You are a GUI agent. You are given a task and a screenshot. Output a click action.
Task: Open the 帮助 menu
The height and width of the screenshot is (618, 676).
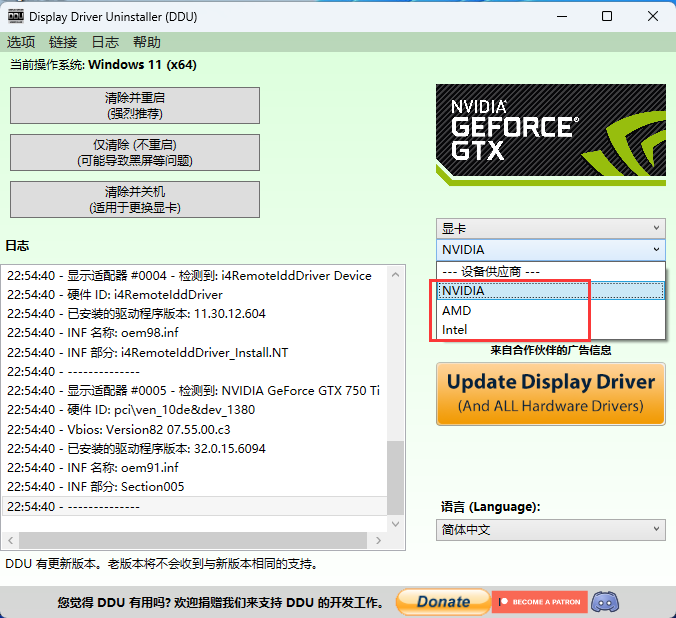coord(147,42)
